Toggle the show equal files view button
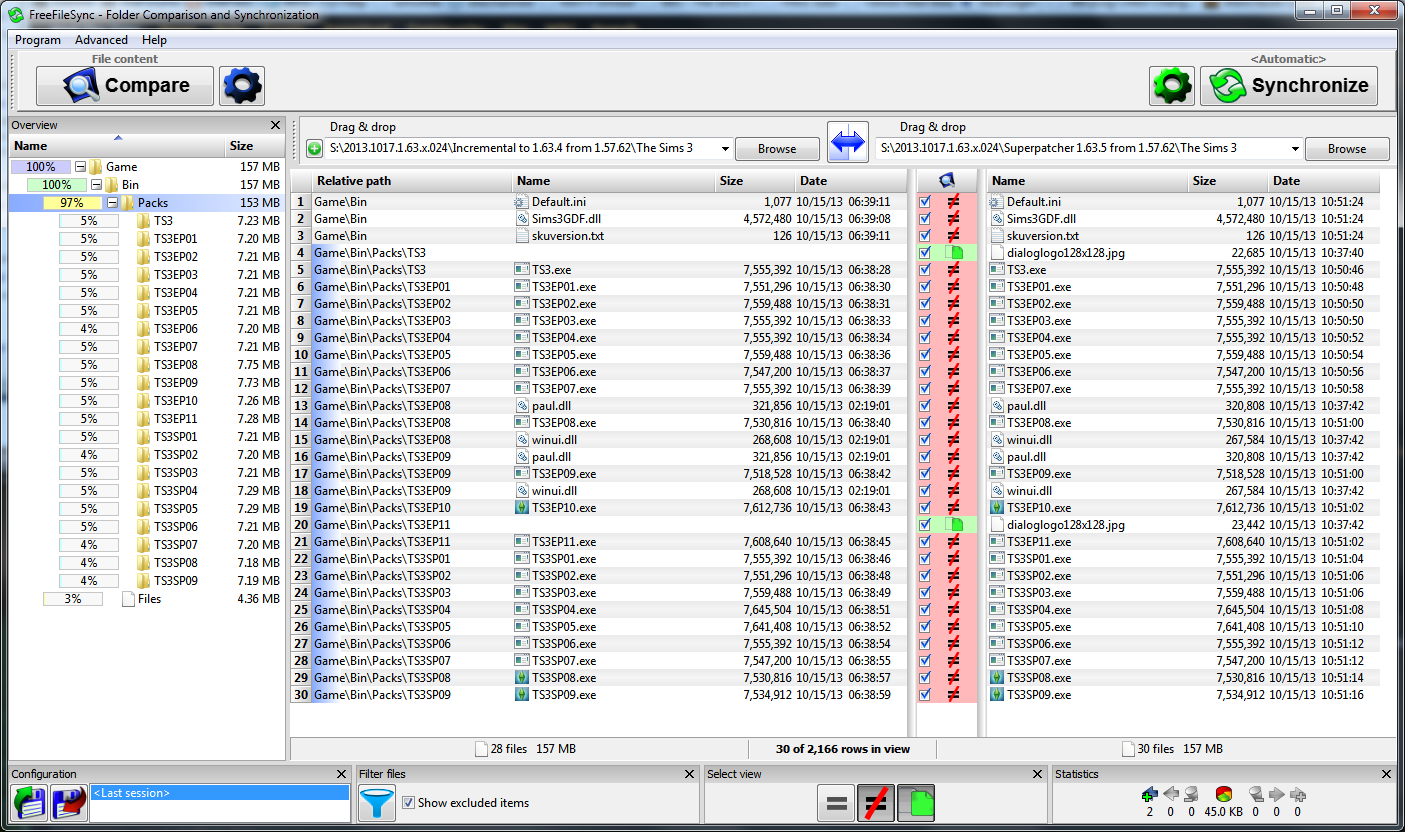 coord(835,803)
